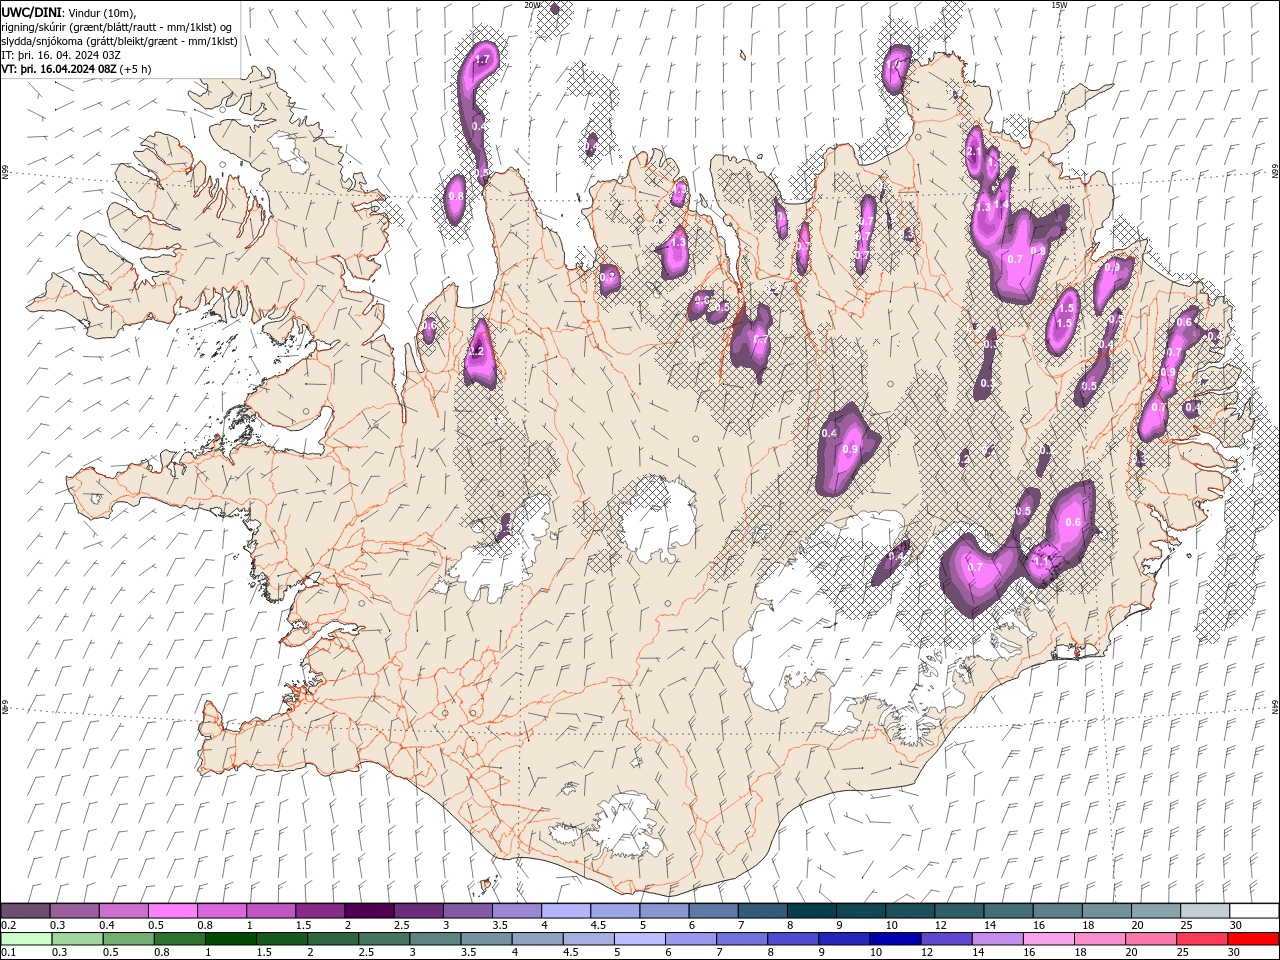The width and height of the screenshot is (1280, 960).
Task: Select the red swatch between 25 and 30 in lower legend
Action: tap(1201, 939)
